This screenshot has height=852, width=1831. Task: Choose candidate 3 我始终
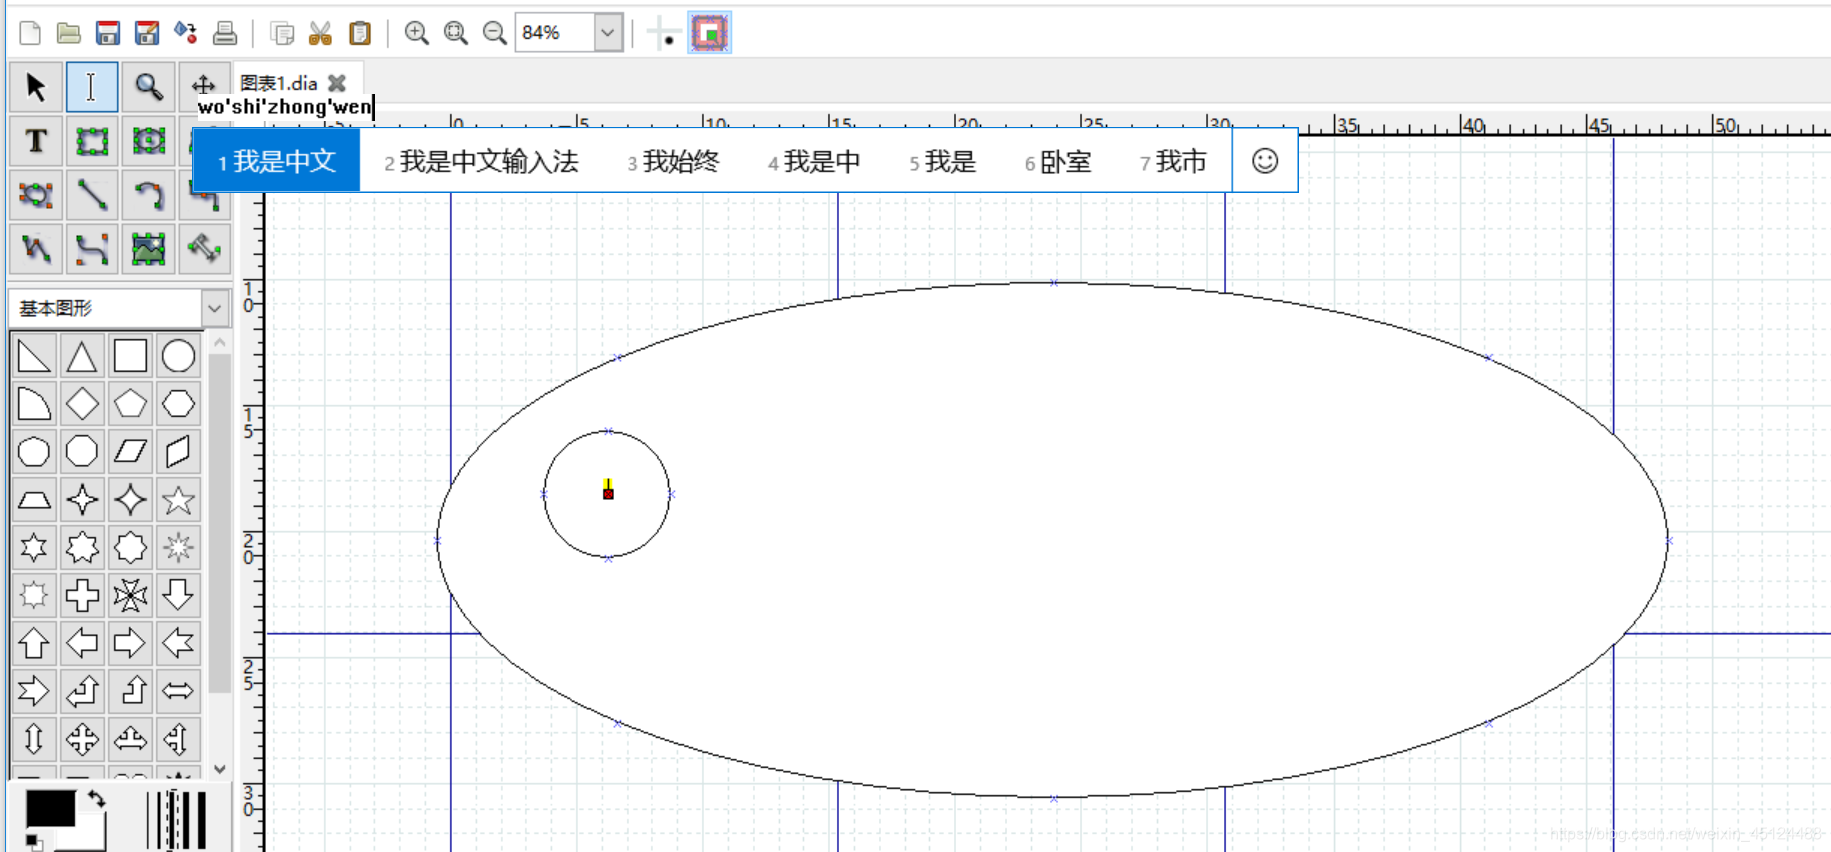pos(673,161)
